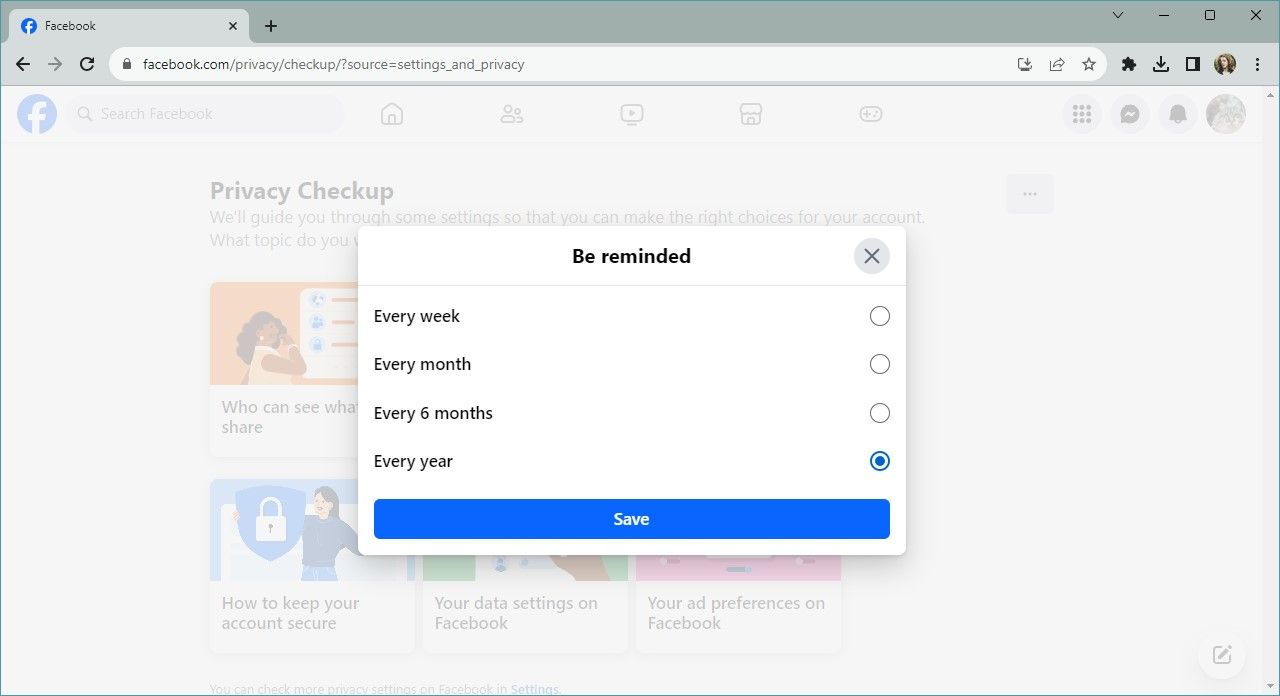This screenshot has height=696, width=1280.
Task: Switch to the Facebook browser tab
Action: pos(120,25)
